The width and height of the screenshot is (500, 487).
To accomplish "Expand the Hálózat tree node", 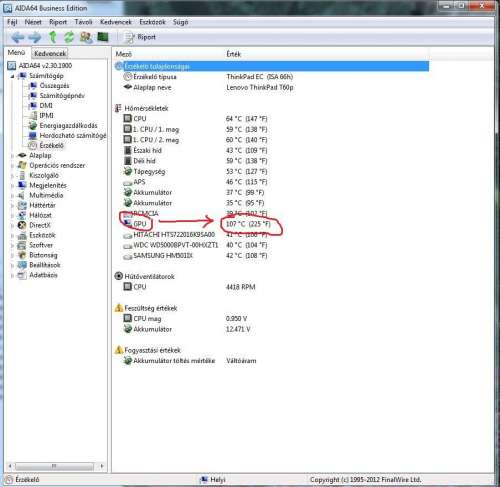I will point(12,216).
